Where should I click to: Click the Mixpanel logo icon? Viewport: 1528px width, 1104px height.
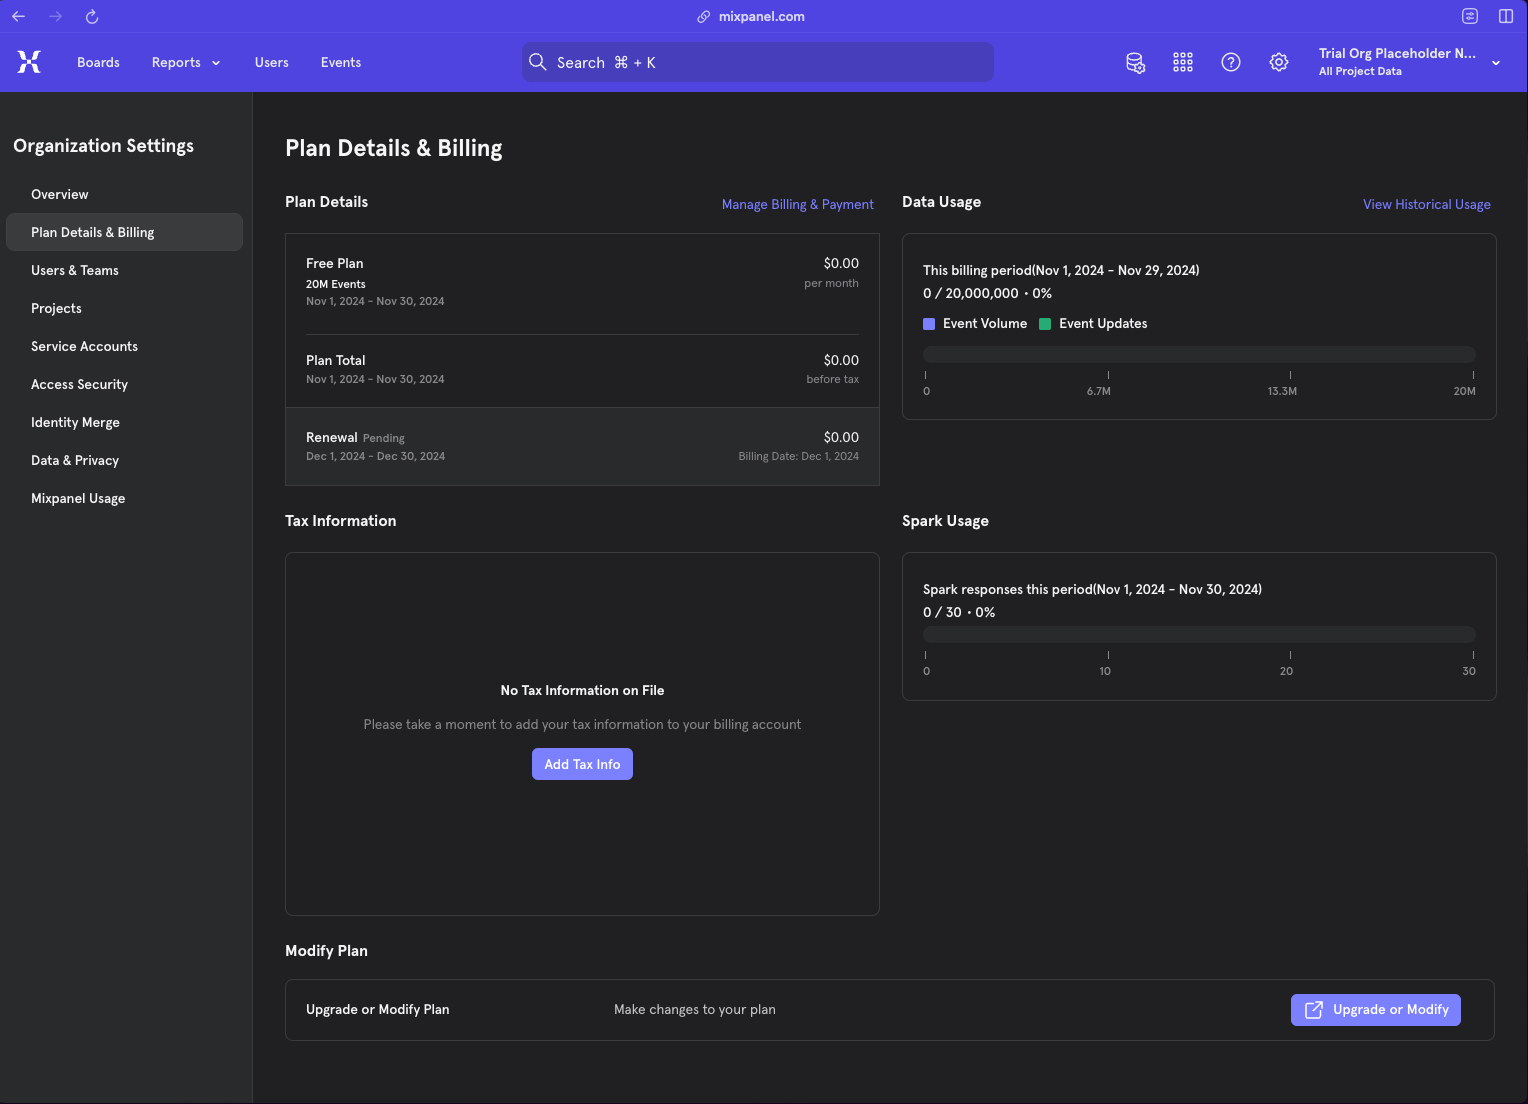tap(29, 62)
